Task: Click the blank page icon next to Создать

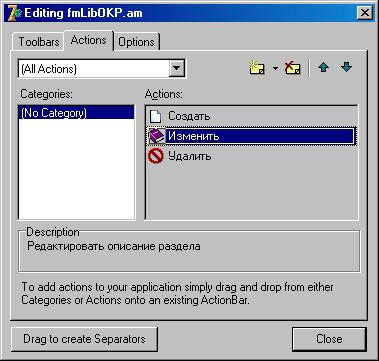Action: coord(155,116)
